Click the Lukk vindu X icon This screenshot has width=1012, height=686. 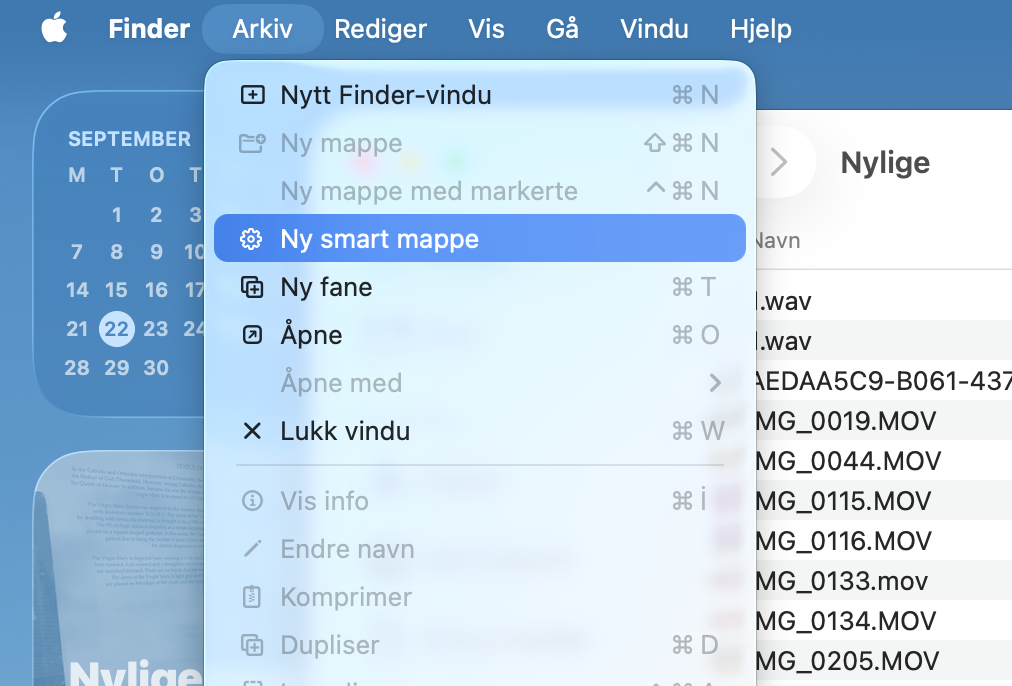252,430
